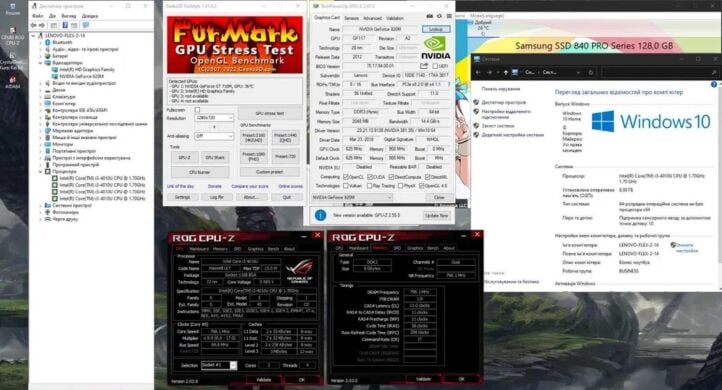Viewport: 722px width, 390px height.
Task: Open address bar dropdown in System window
Action: [x=578, y=72]
